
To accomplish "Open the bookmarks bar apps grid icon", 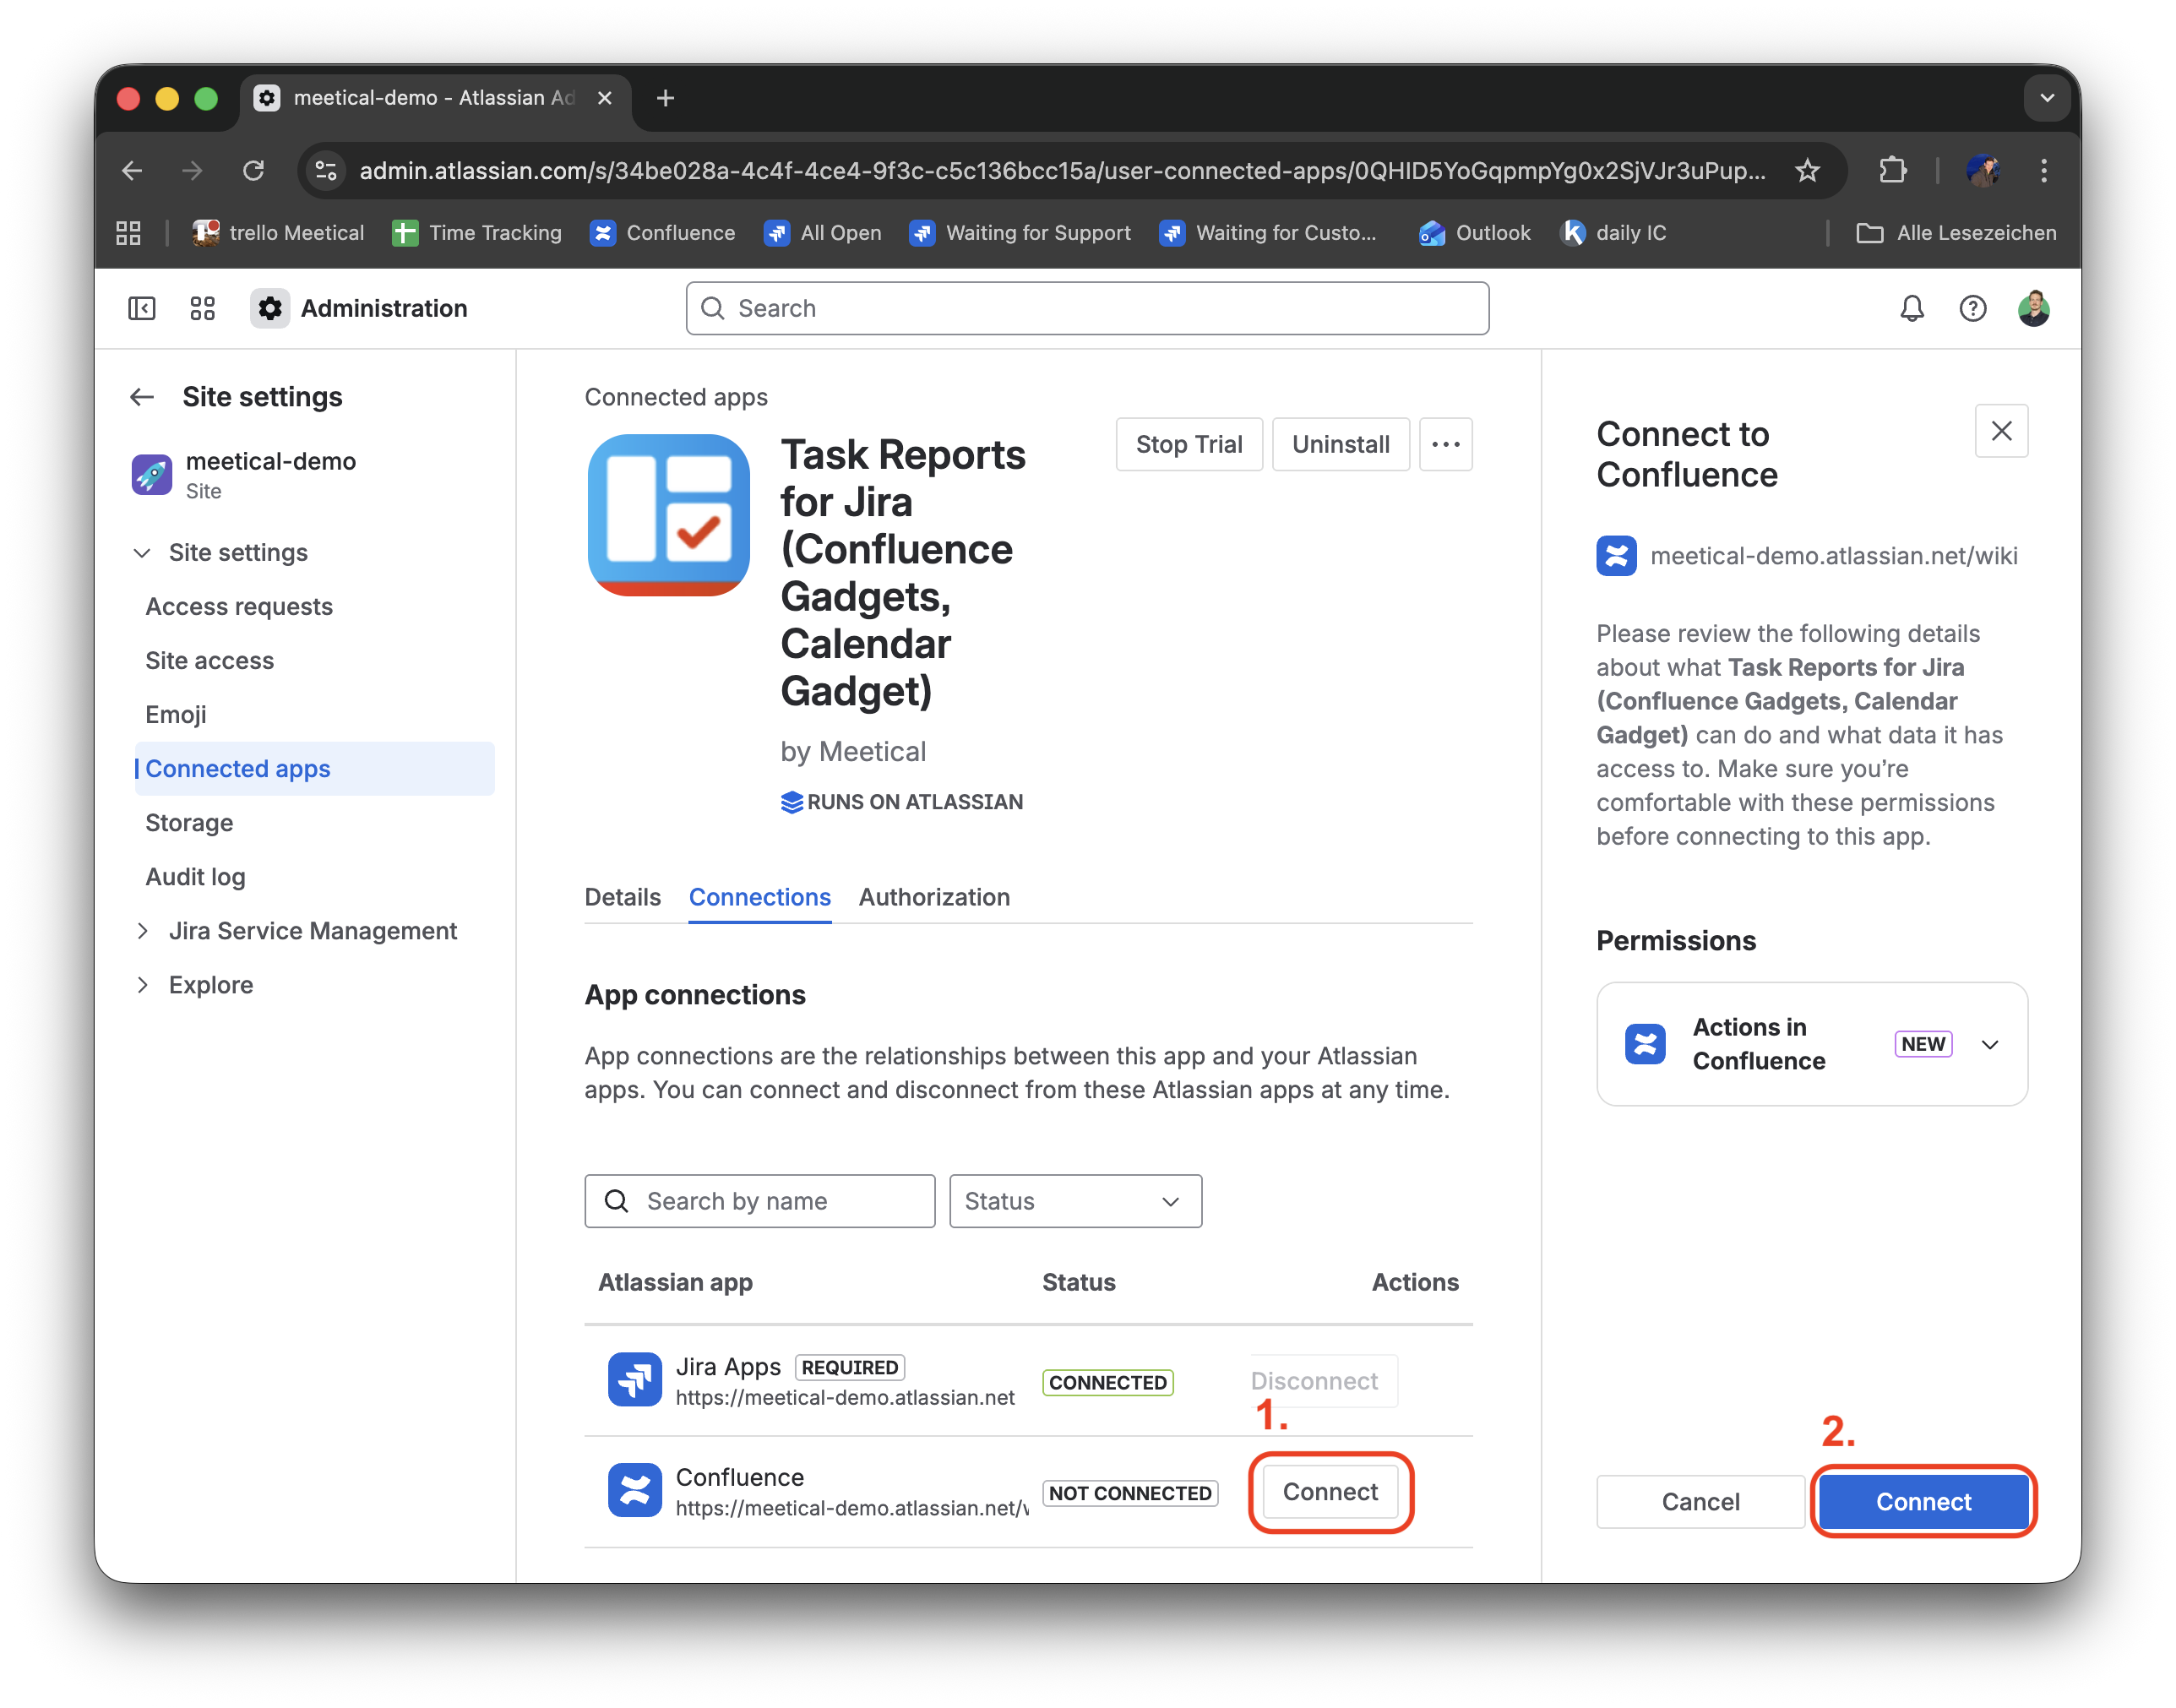I will coord(128,233).
